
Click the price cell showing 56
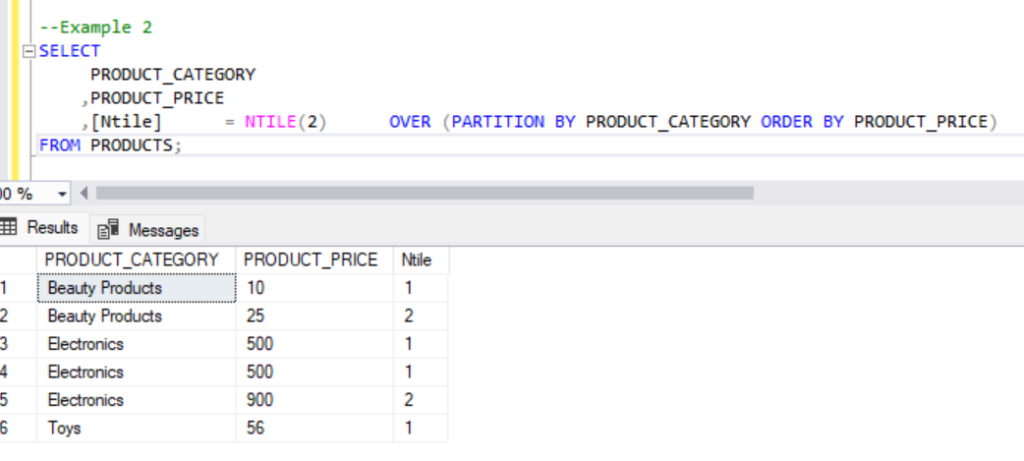pyautogui.click(x=255, y=428)
